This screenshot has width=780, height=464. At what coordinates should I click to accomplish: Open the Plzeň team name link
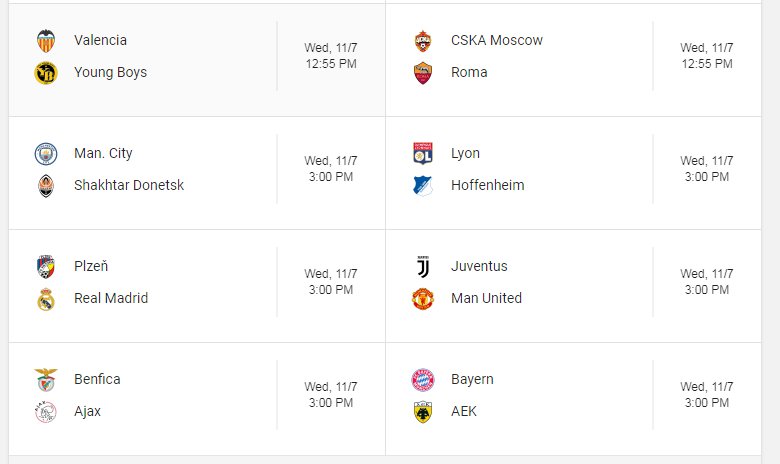[x=91, y=266]
